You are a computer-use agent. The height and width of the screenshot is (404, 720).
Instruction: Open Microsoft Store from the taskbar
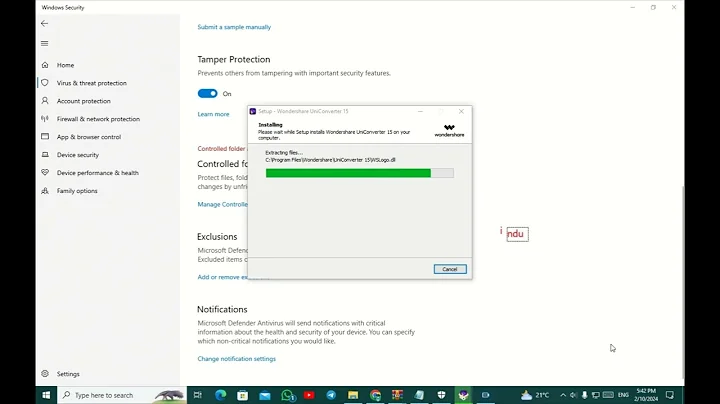click(242, 395)
